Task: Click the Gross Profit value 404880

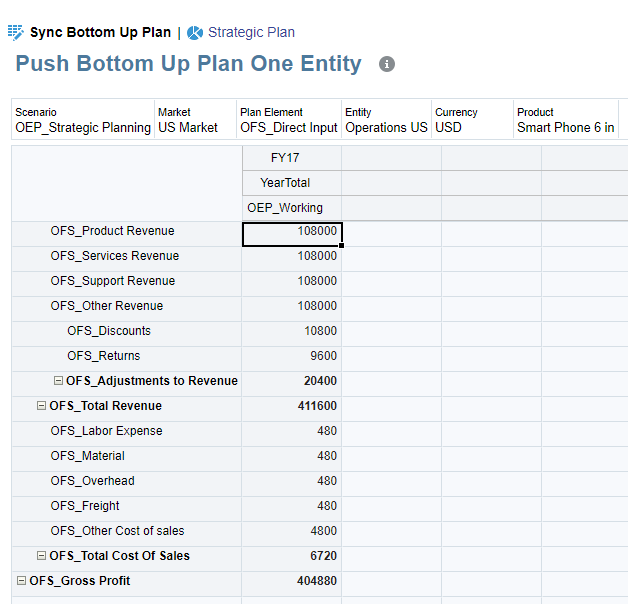Action: (x=292, y=584)
